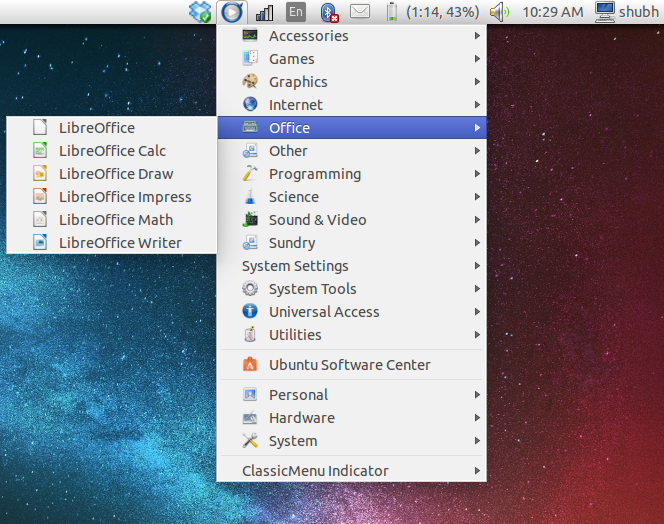Click the LibreOffice Writer document icon
This screenshot has width=664, height=524.
(40, 242)
